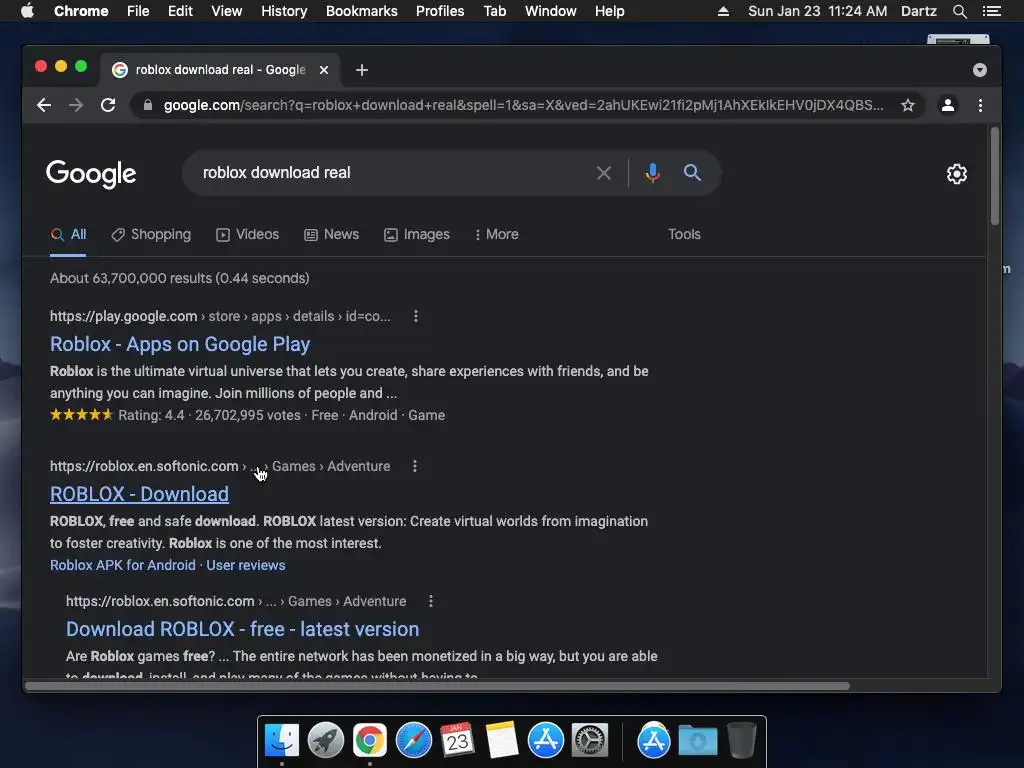This screenshot has height=768, width=1024.
Task: Expand the More search categories
Action: point(496,234)
